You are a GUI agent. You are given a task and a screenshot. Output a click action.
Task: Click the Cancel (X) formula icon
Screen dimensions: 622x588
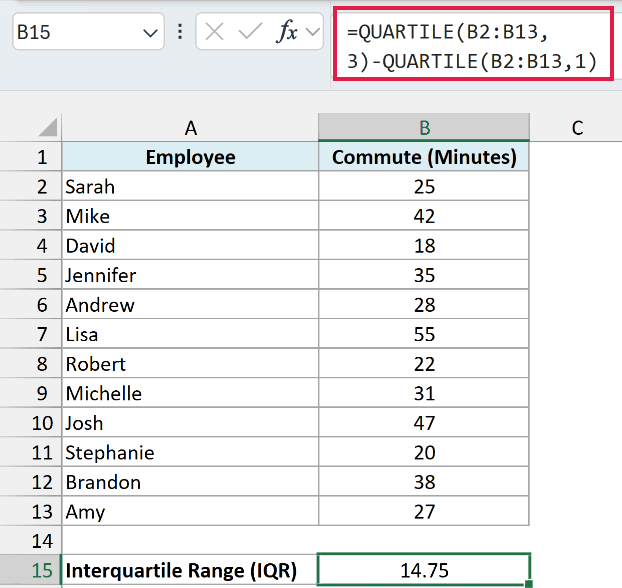click(215, 32)
